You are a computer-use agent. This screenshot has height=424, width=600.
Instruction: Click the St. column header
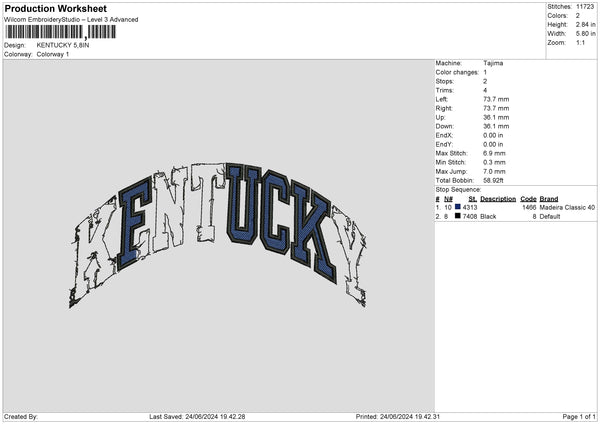pos(473,199)
